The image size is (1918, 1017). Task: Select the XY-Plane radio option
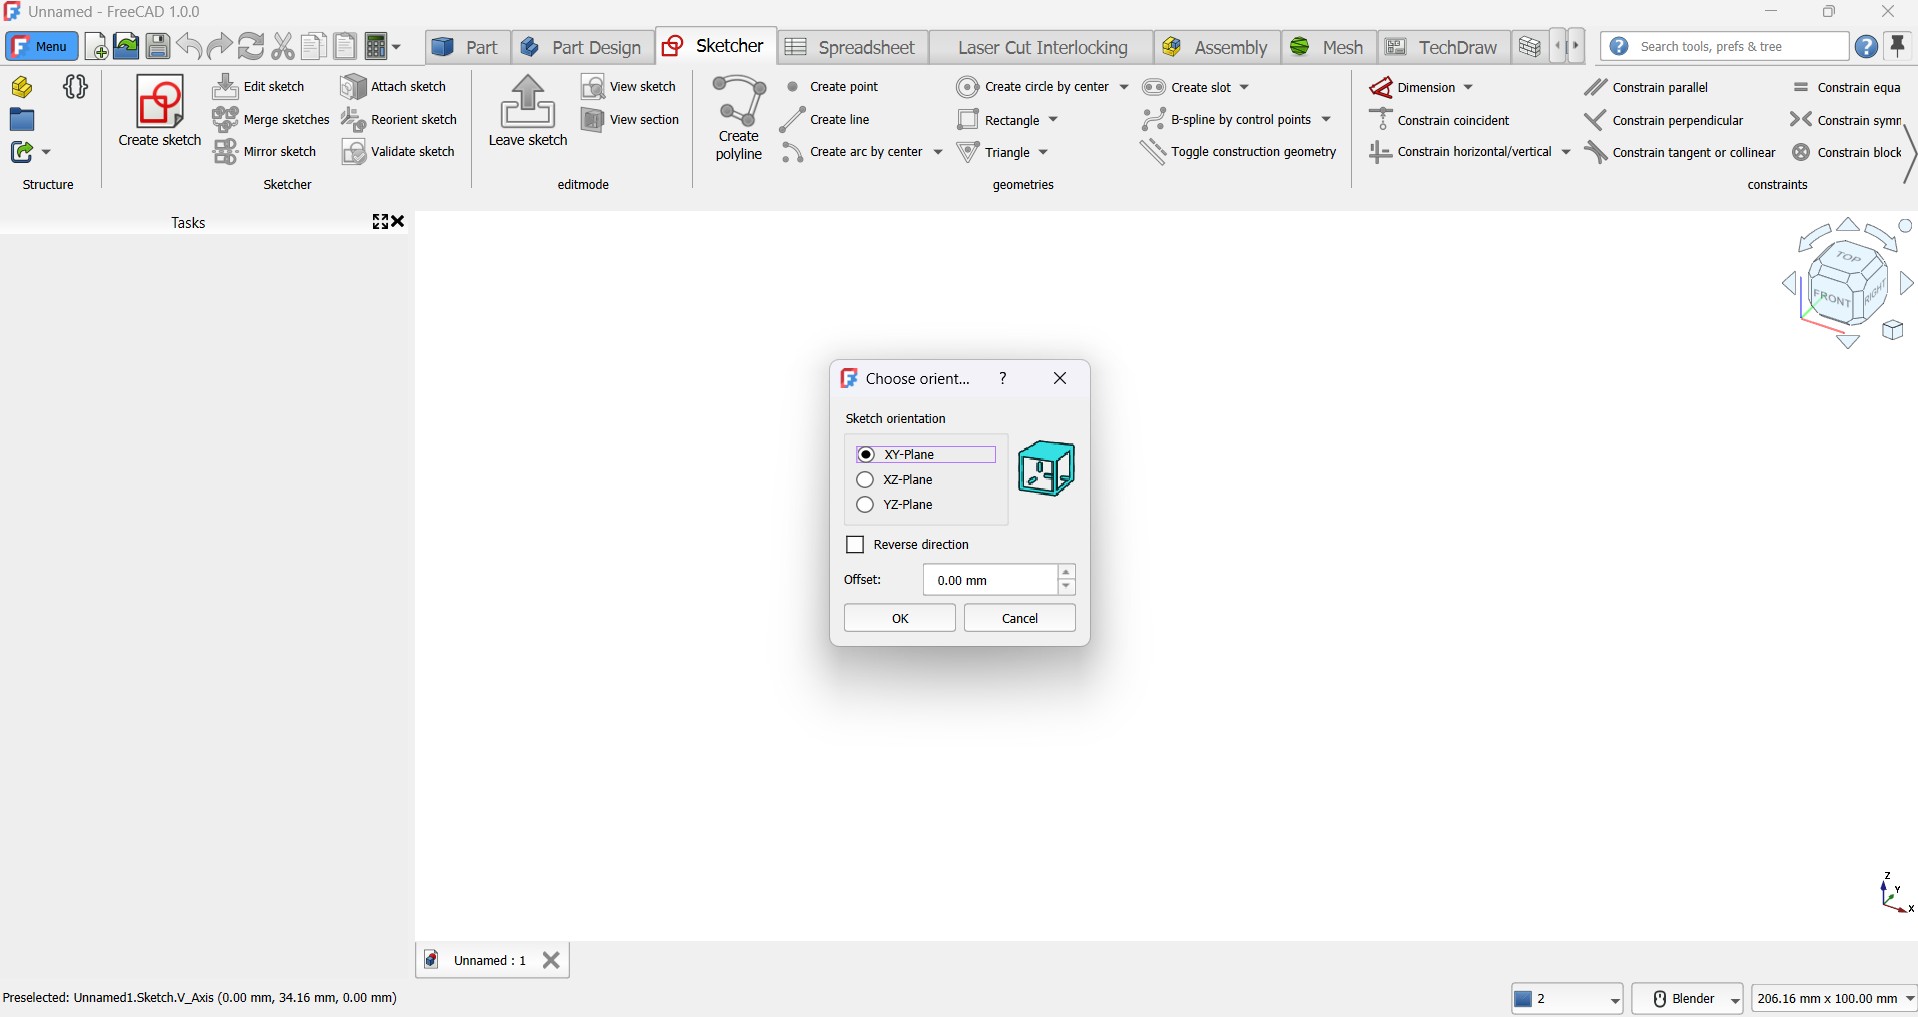(926, 455)
